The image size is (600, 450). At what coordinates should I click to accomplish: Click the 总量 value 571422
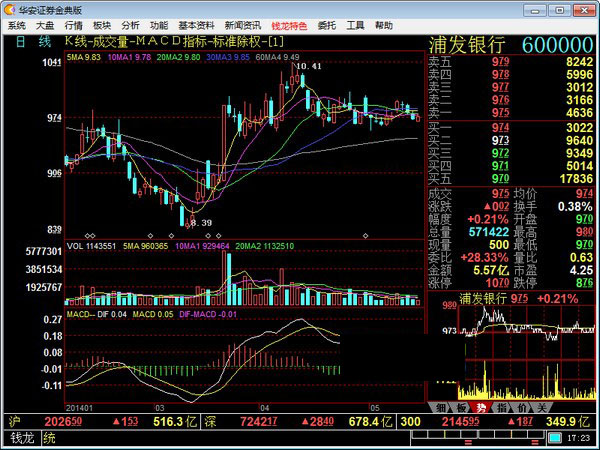pyautogui.click(x=489, y=232)
